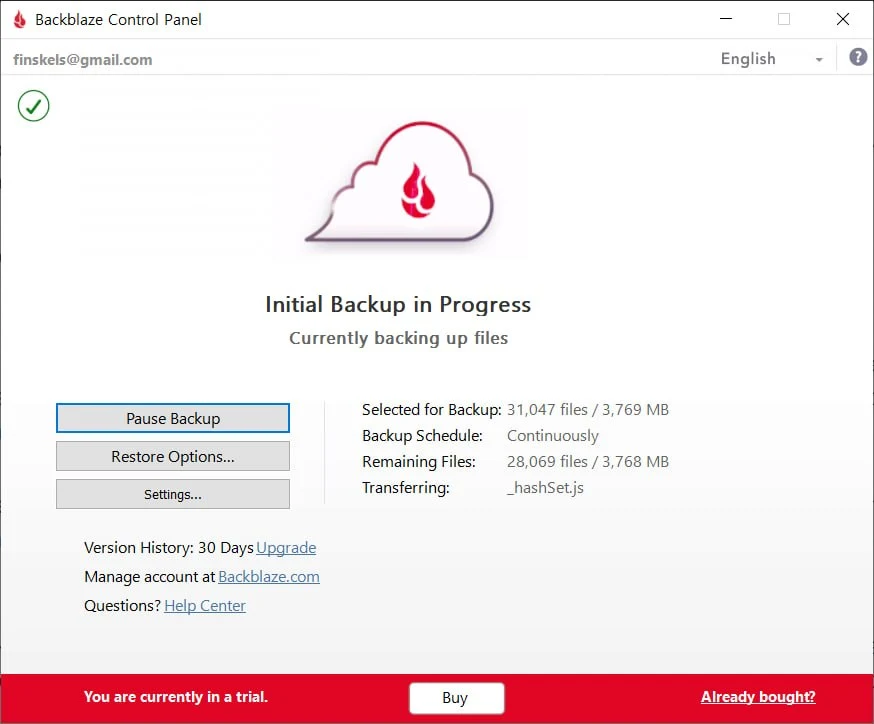Click the Pause Backup button
Screen dimensions: 874x724
pos(173,418)
